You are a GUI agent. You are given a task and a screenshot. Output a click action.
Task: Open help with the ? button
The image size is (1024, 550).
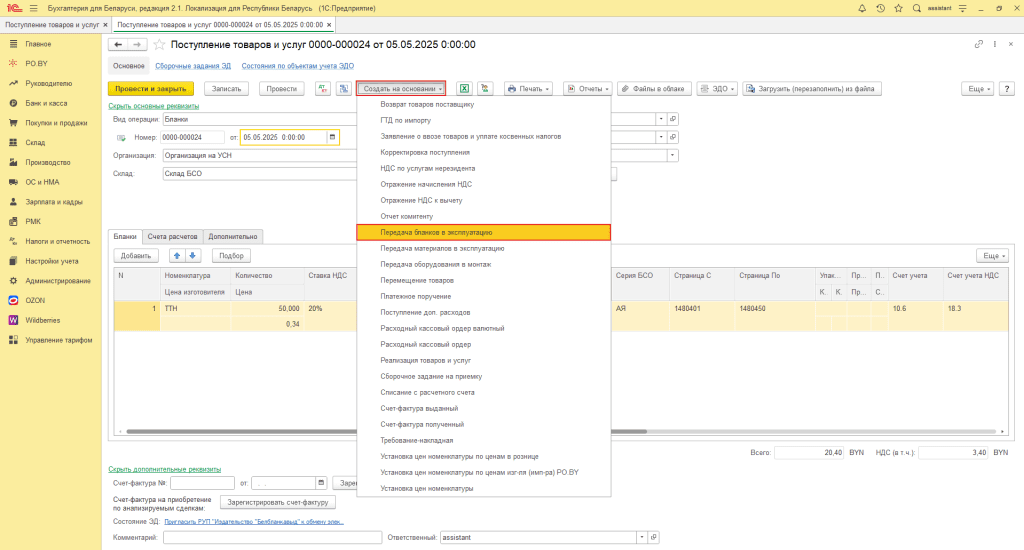[x=1007, y=89]
